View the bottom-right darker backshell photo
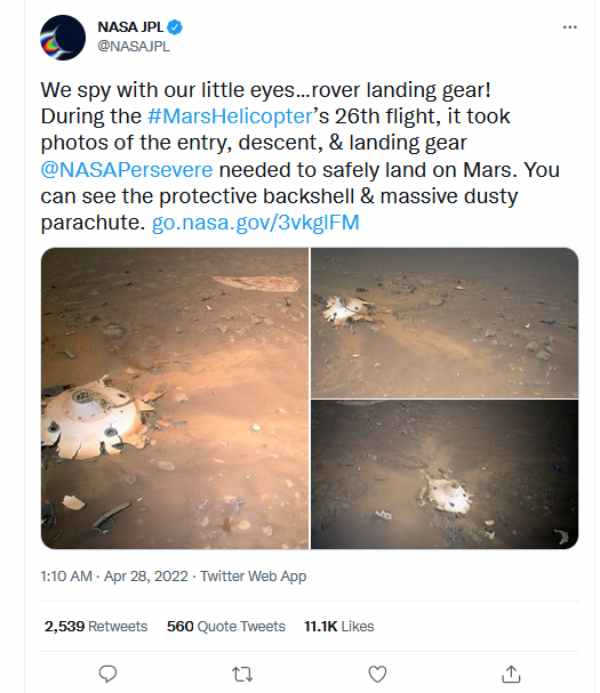The width and height of the screenshot is (600, 693). [x=445, y=474]
